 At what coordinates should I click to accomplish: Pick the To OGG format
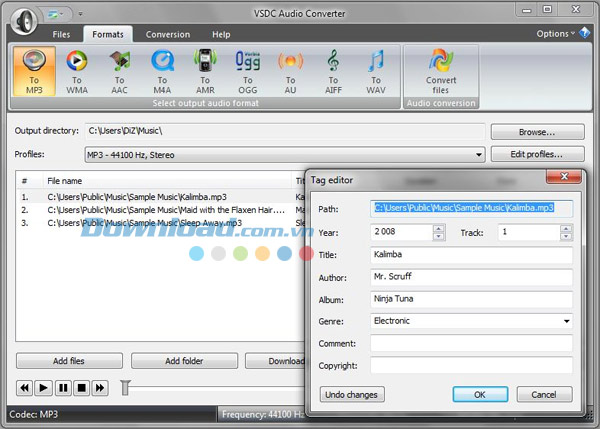click(248, 71)
